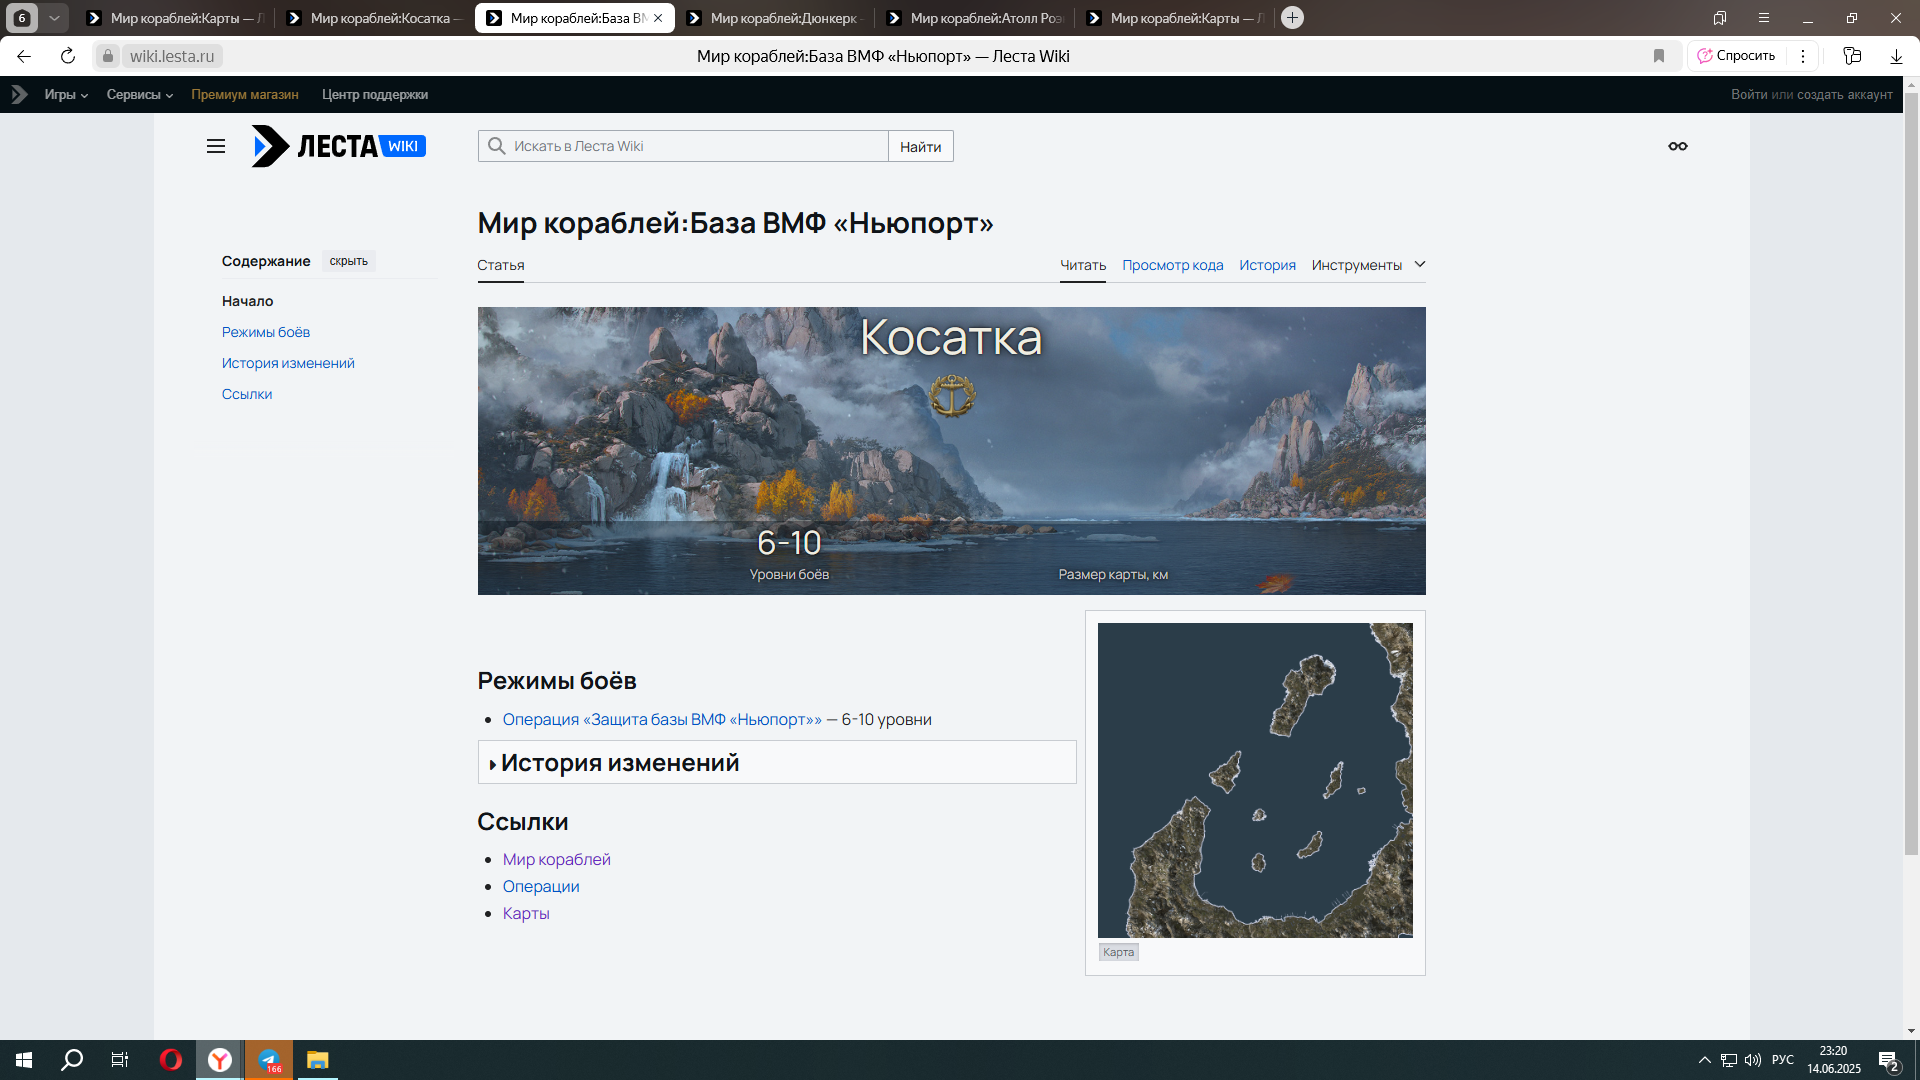Screen dimensions: 1920x1080
Task: Open browser sidebar bookmarks icon in titlebar
Action: tap(1720, 18)
